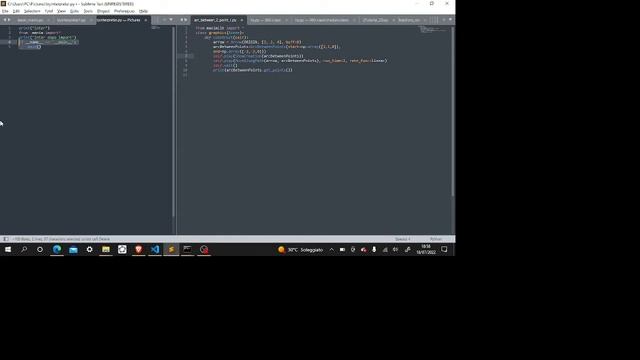The image size is (640, 360).
Task: Open Cortana from the taskbar
Action: pos(40,249)
